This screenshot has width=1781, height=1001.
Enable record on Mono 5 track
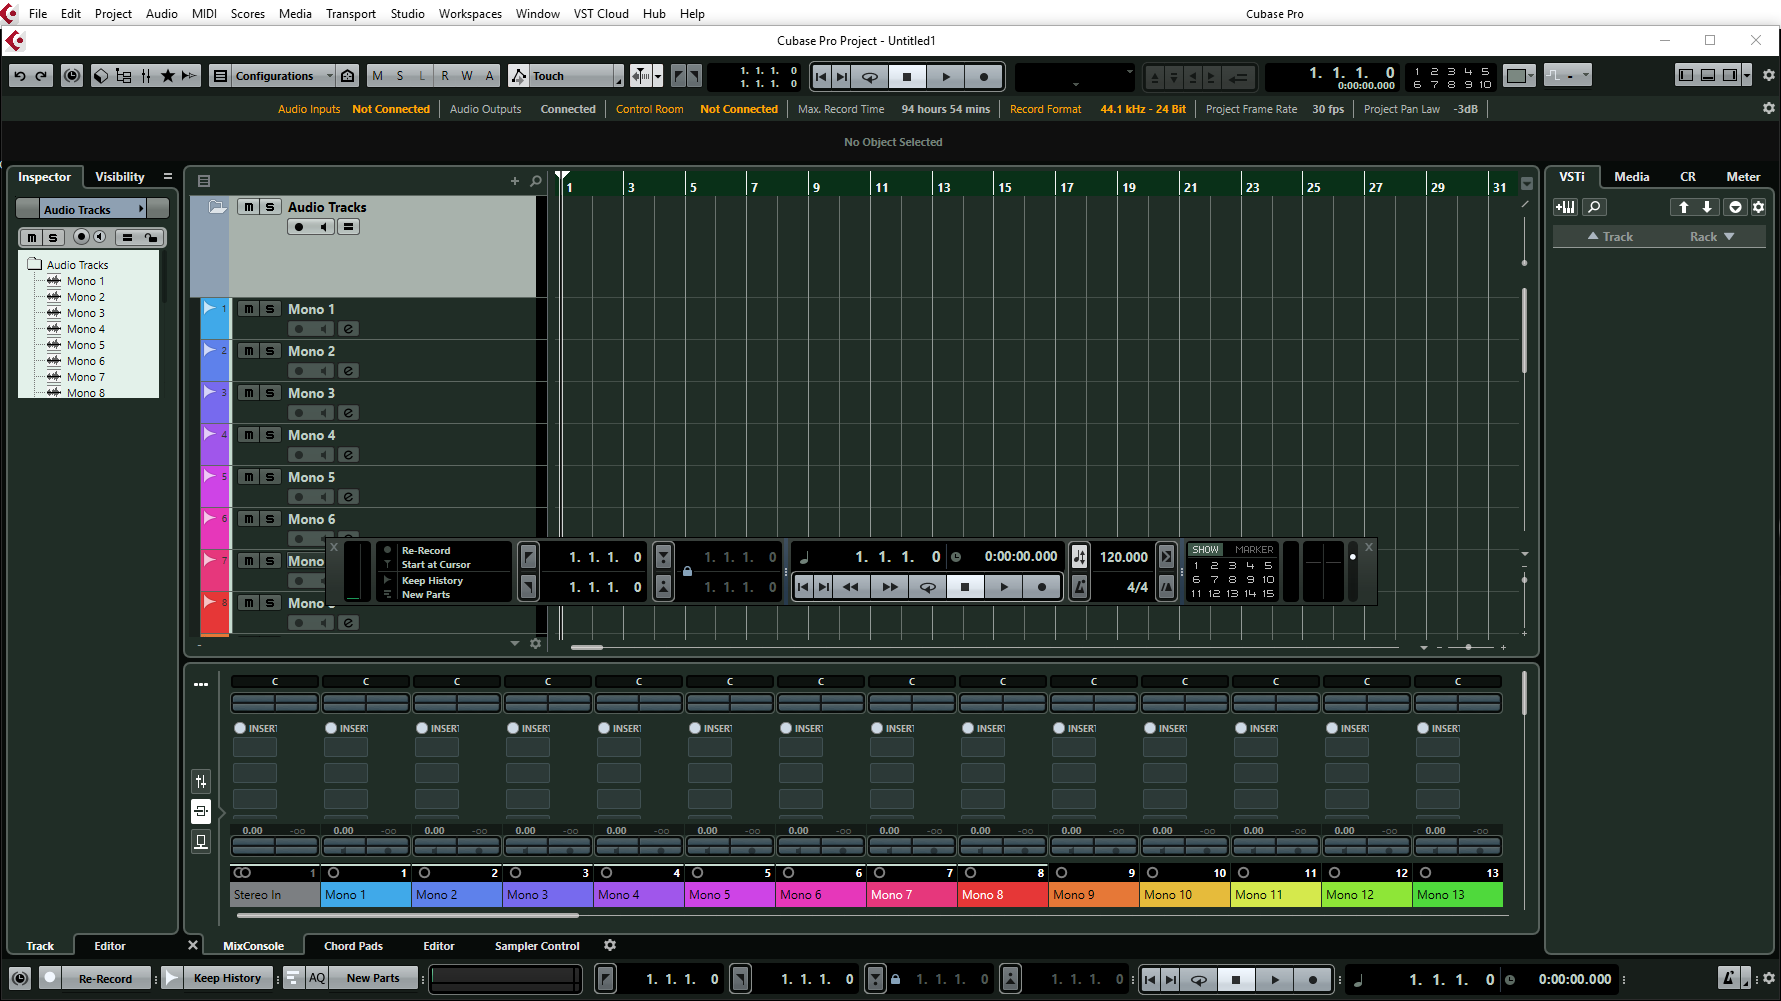click(x=299, y=497)
